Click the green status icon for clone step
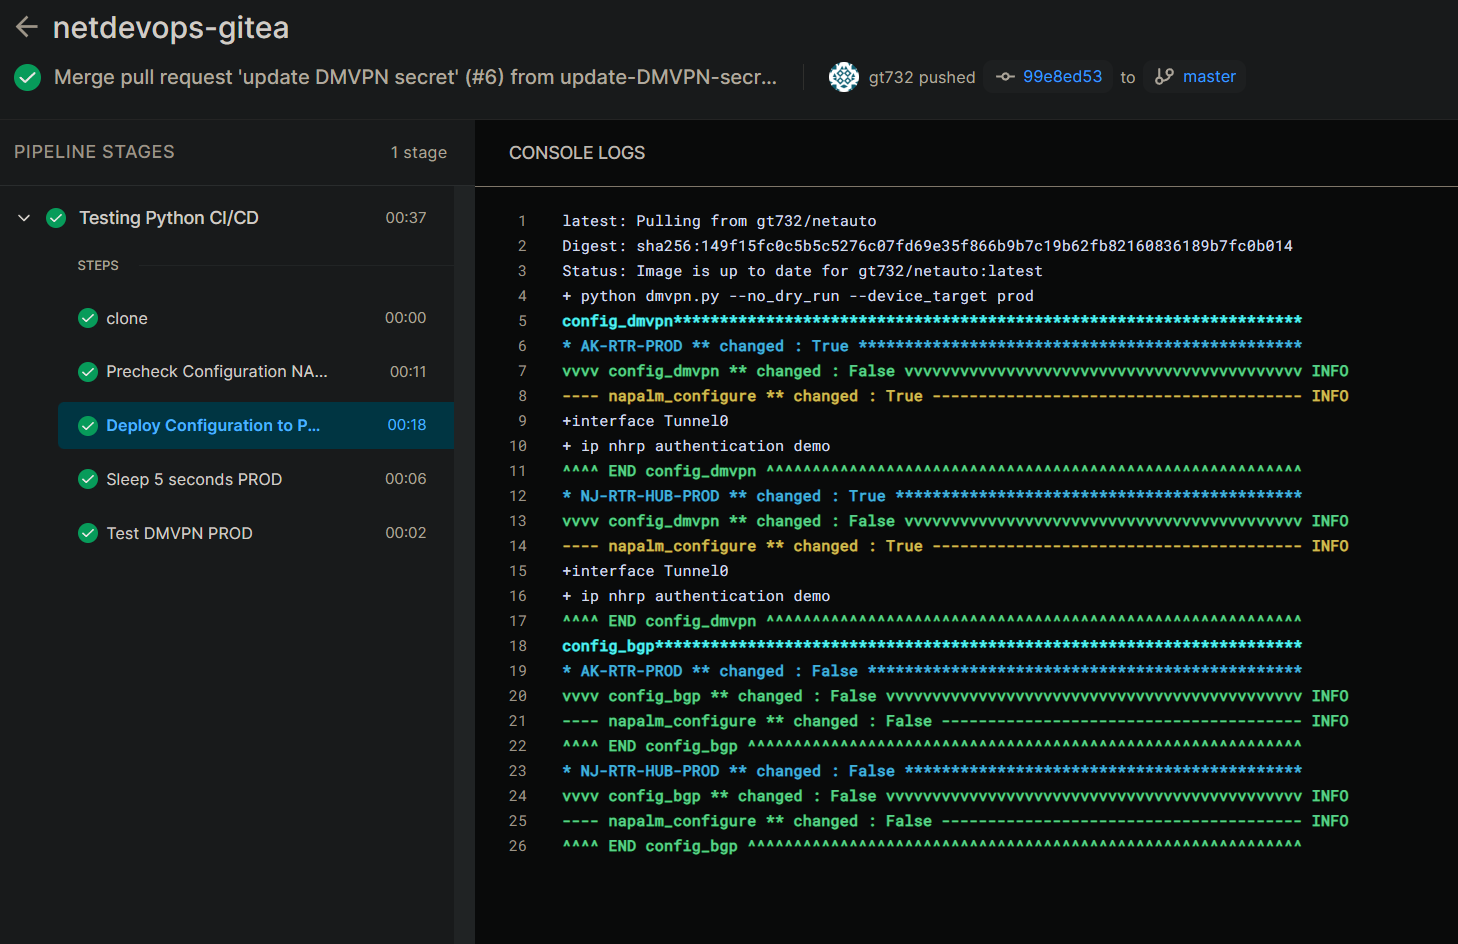 point(88,318)
